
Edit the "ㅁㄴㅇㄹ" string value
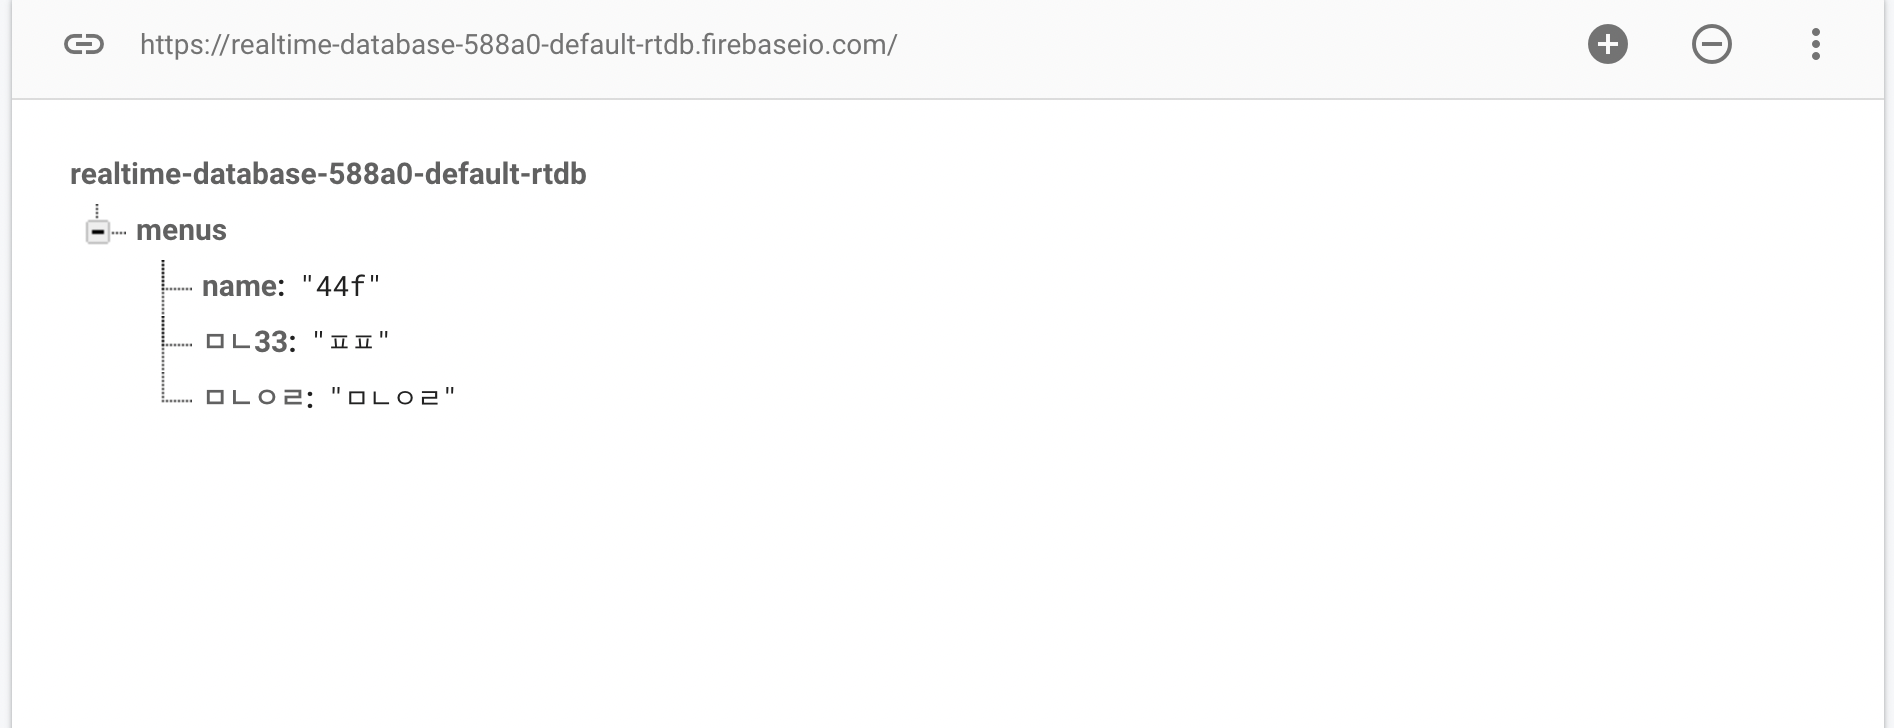(x=393, y=397)
